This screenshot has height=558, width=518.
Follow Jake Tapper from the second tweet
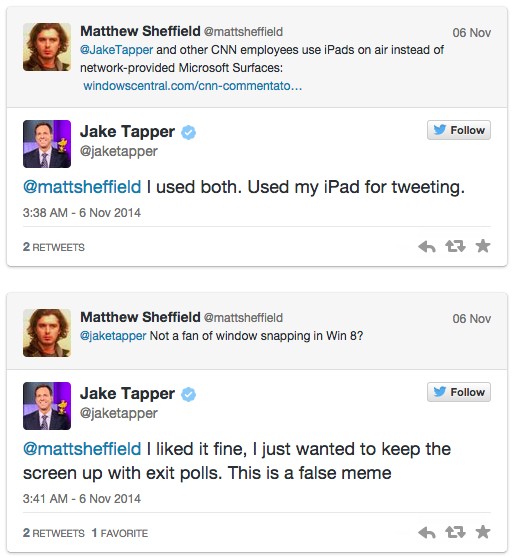pyautogui.click(x=459, y=392)
